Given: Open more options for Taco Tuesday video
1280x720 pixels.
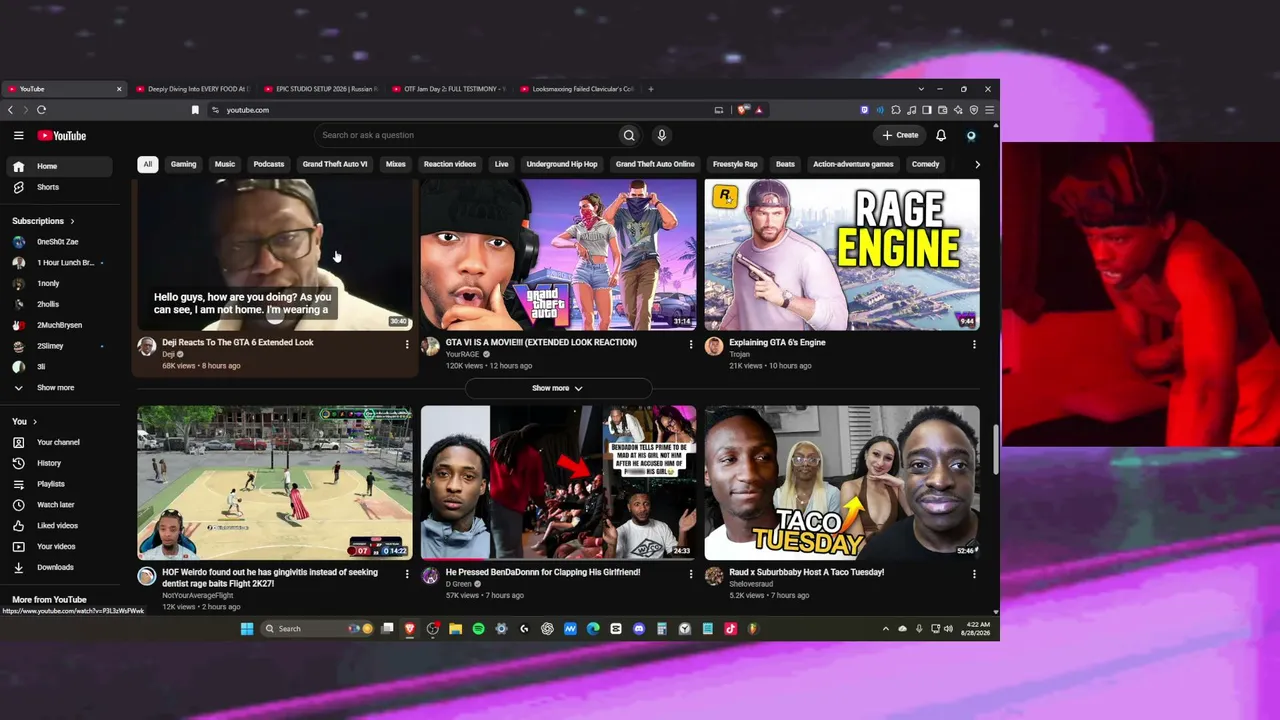Looking at the screenshot, I should pos(974,574).
